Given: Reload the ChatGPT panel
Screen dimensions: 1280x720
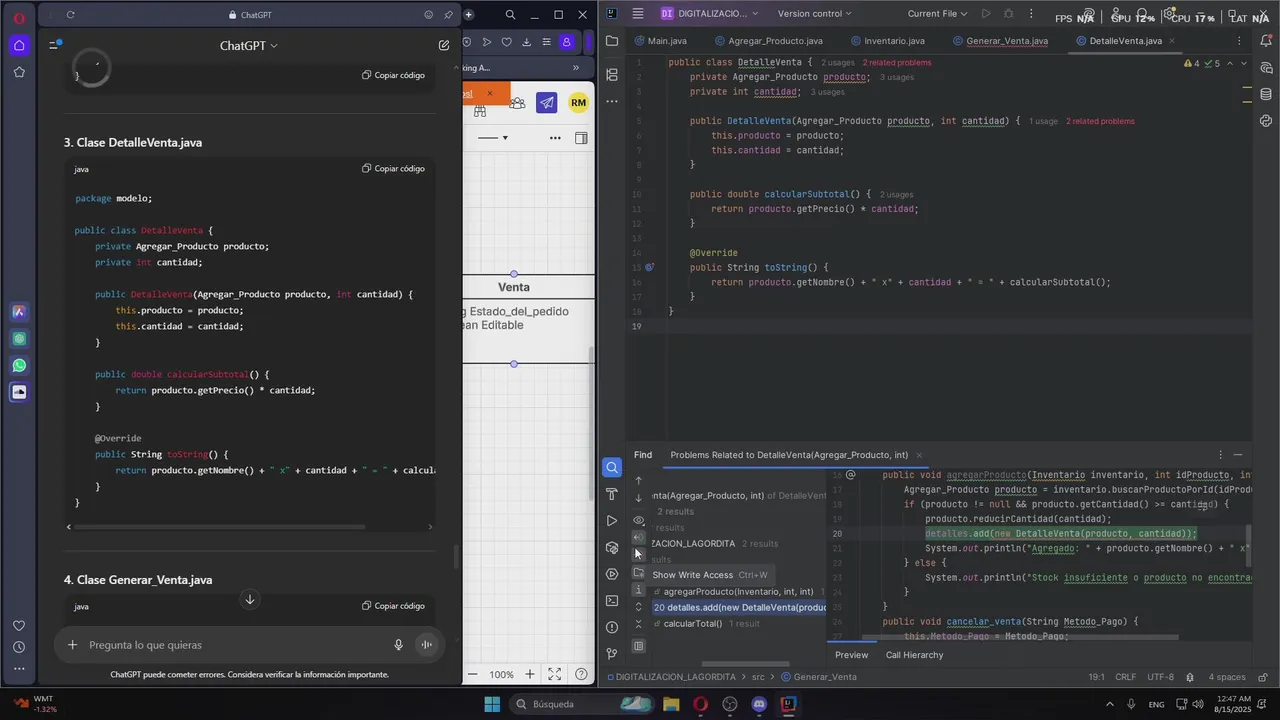Looking at the screenshot, I should [70, 15].
